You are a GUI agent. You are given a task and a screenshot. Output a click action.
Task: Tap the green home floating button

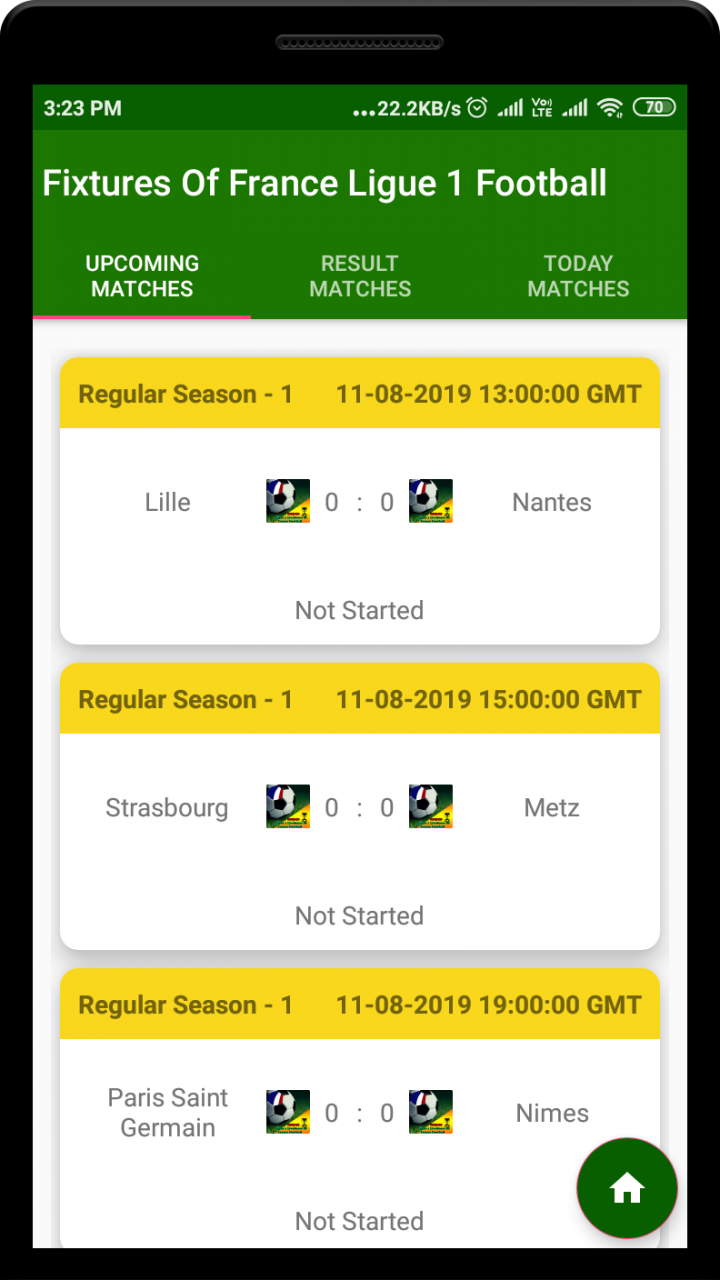tap(627, 1188)
